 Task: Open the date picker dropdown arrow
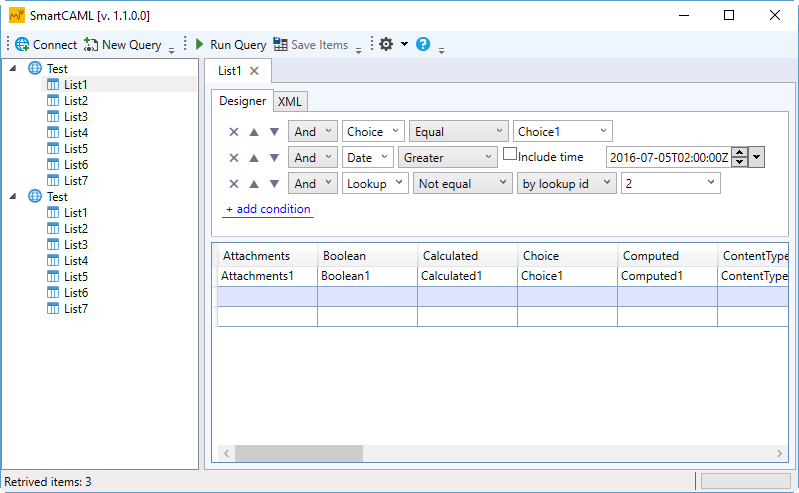(x=756, y=157)
